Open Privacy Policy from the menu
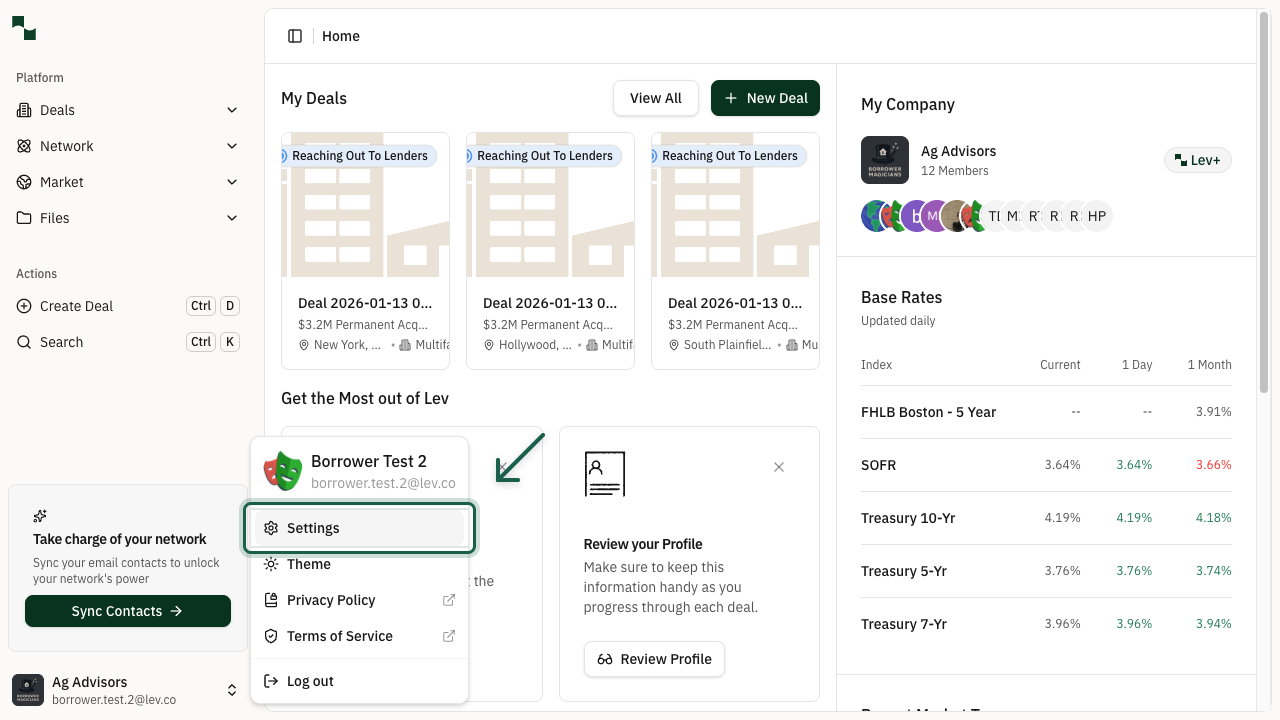 point(330,600)
